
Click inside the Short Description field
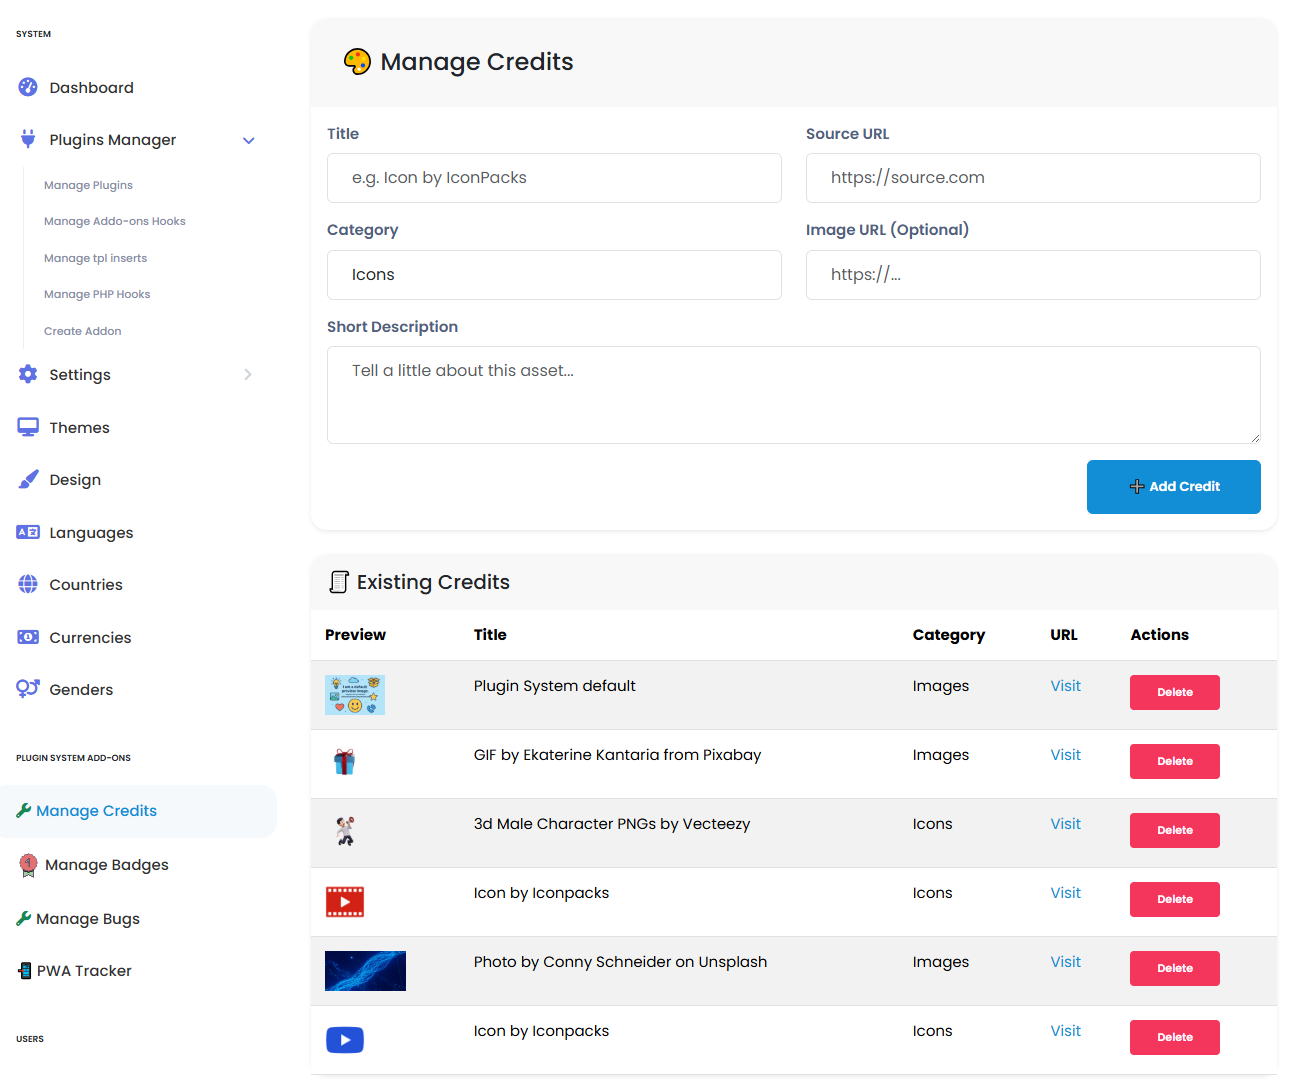click(793, 394)
